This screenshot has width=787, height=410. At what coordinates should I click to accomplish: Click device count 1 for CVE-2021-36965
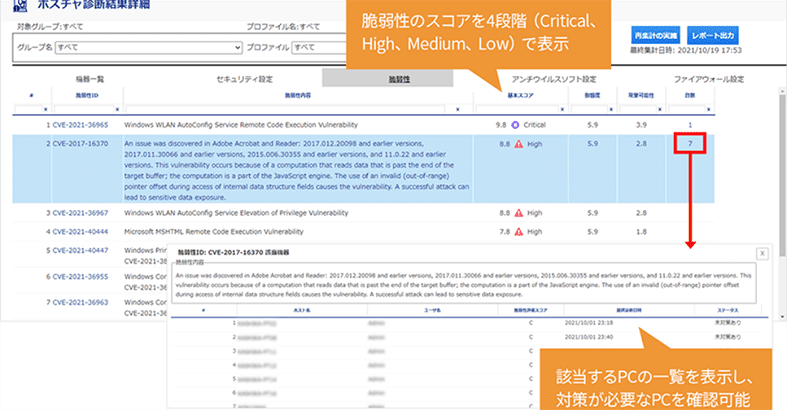(x=690, y=125)
